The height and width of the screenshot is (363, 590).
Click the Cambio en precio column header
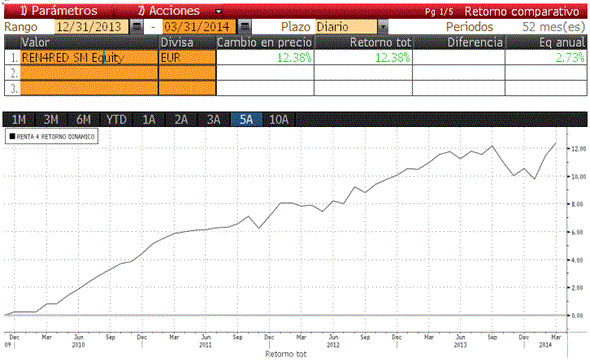pos(265,42)
